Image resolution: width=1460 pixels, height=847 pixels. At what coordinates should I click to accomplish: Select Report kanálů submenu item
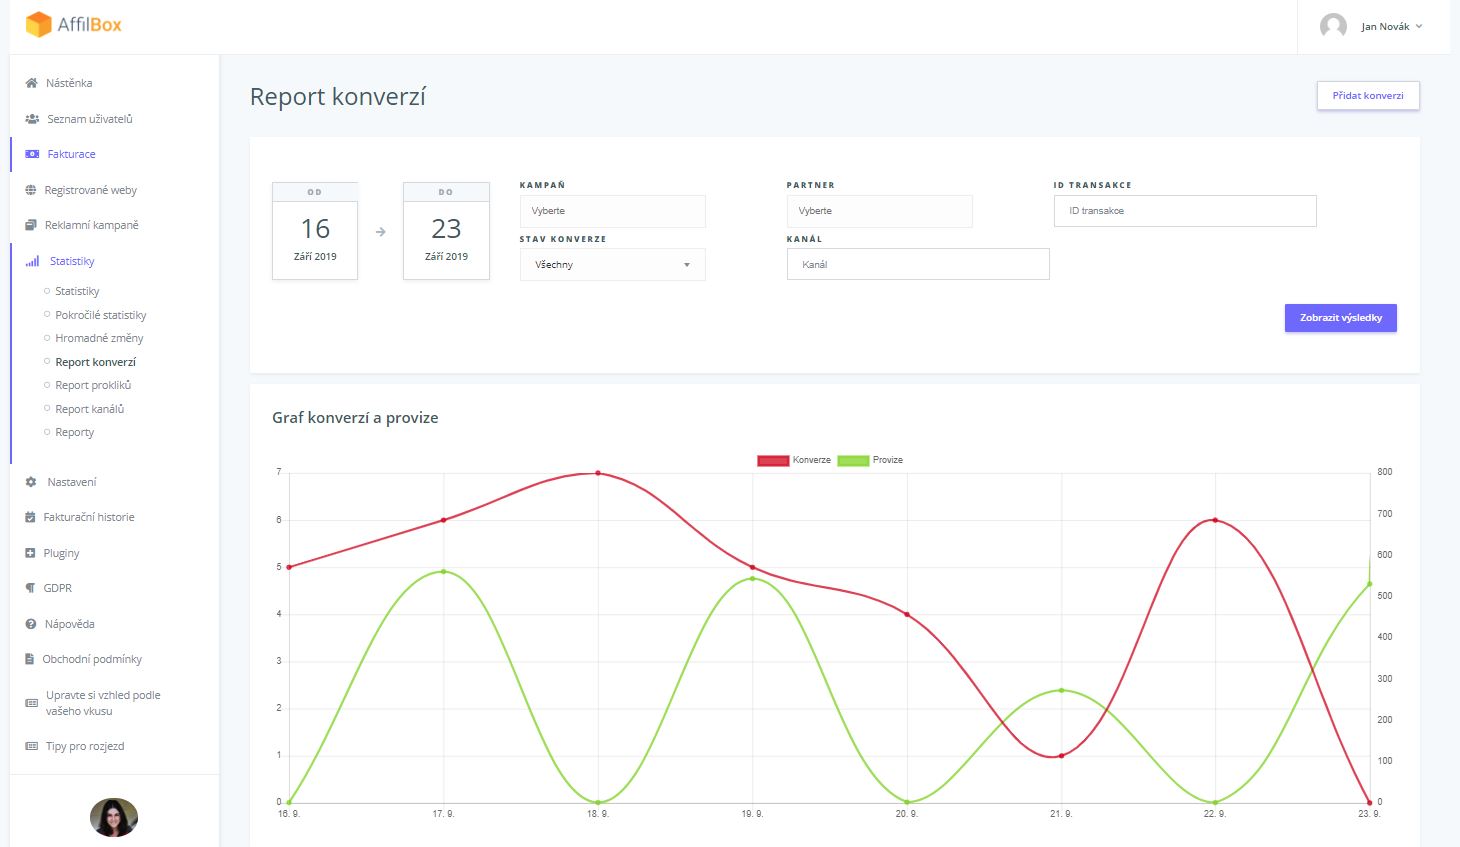(x=90, y=409)
